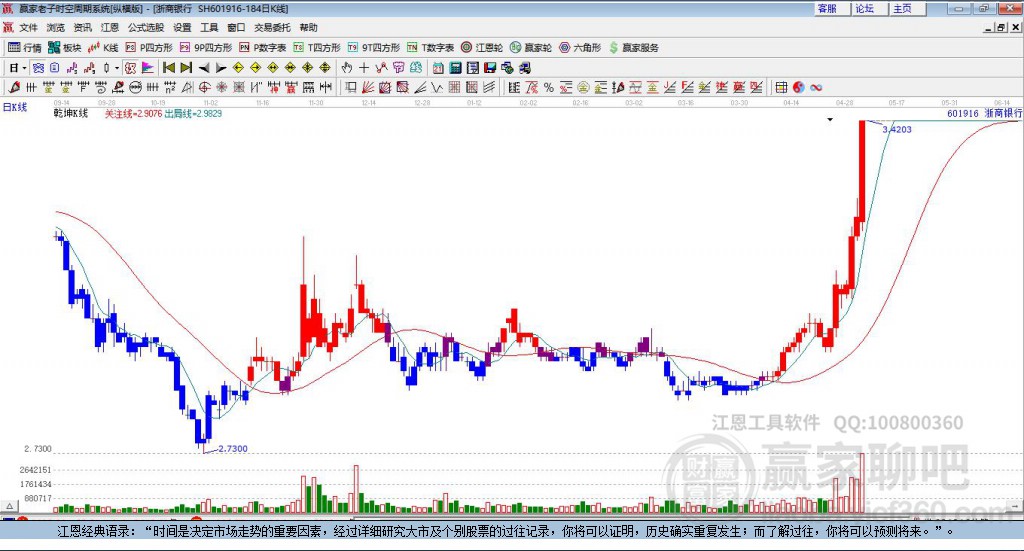Click the truck icon in toolbar
The height and width of the screenshot is (551, 1024).
pyautogui.click(x=524, y=68)
